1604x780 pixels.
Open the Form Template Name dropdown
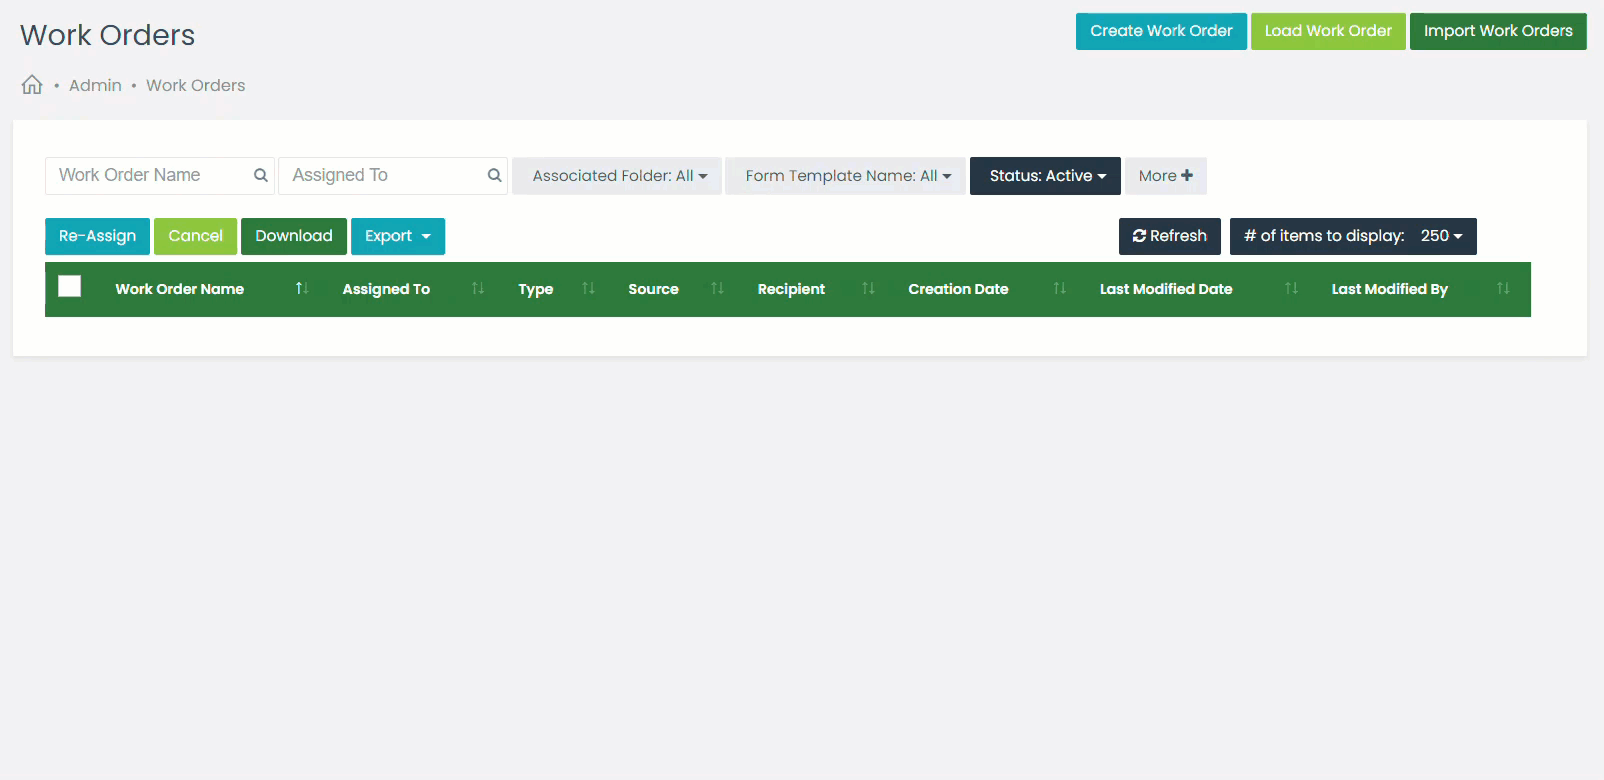(x=846, y=176)
